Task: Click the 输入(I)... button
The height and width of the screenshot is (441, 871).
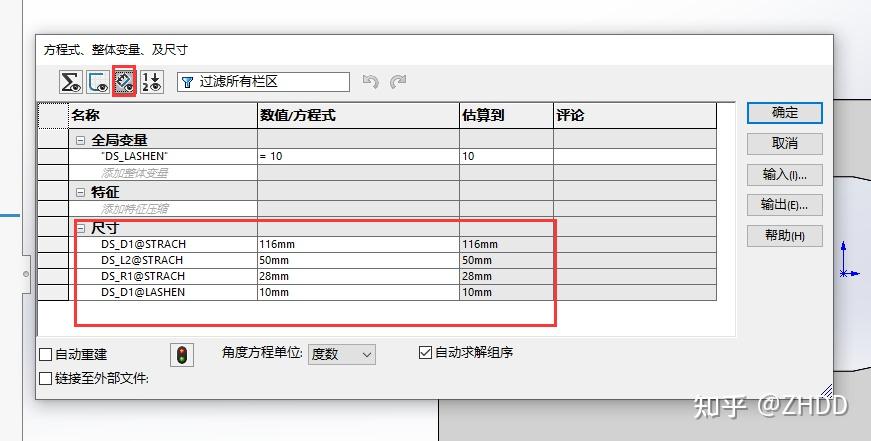Action: click(784, 175)
